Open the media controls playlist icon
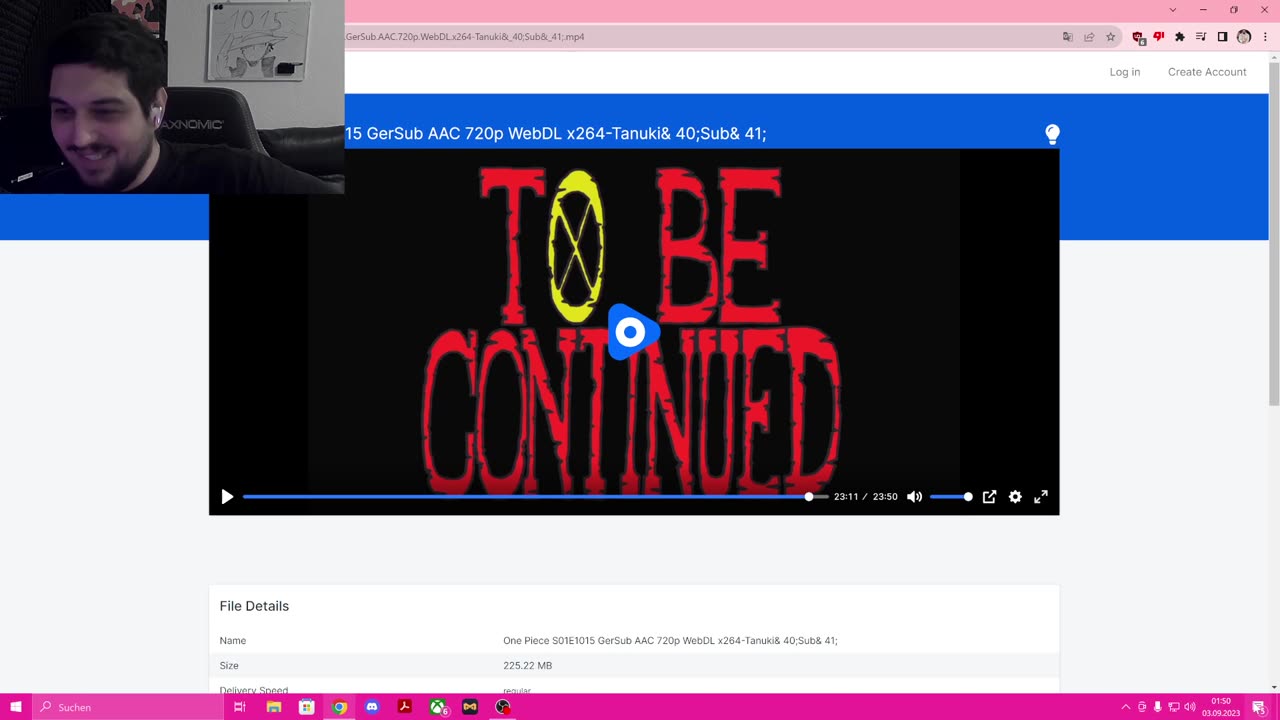Viewport: 1280px width, 720px height. [1201, 37]
